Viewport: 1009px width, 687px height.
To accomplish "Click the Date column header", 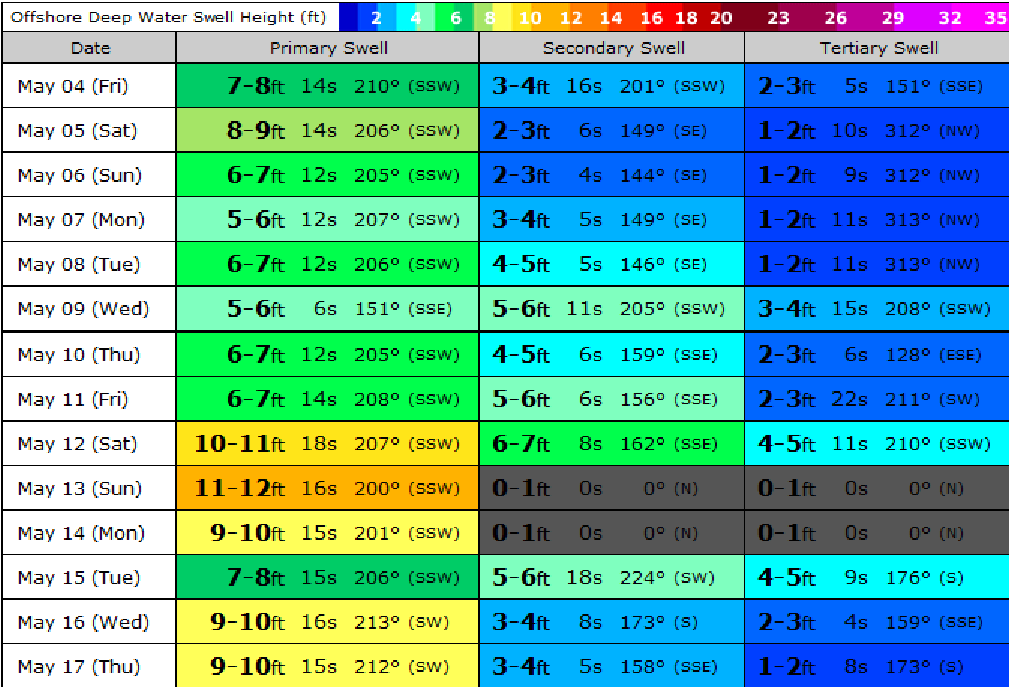I will click(90, 48).
